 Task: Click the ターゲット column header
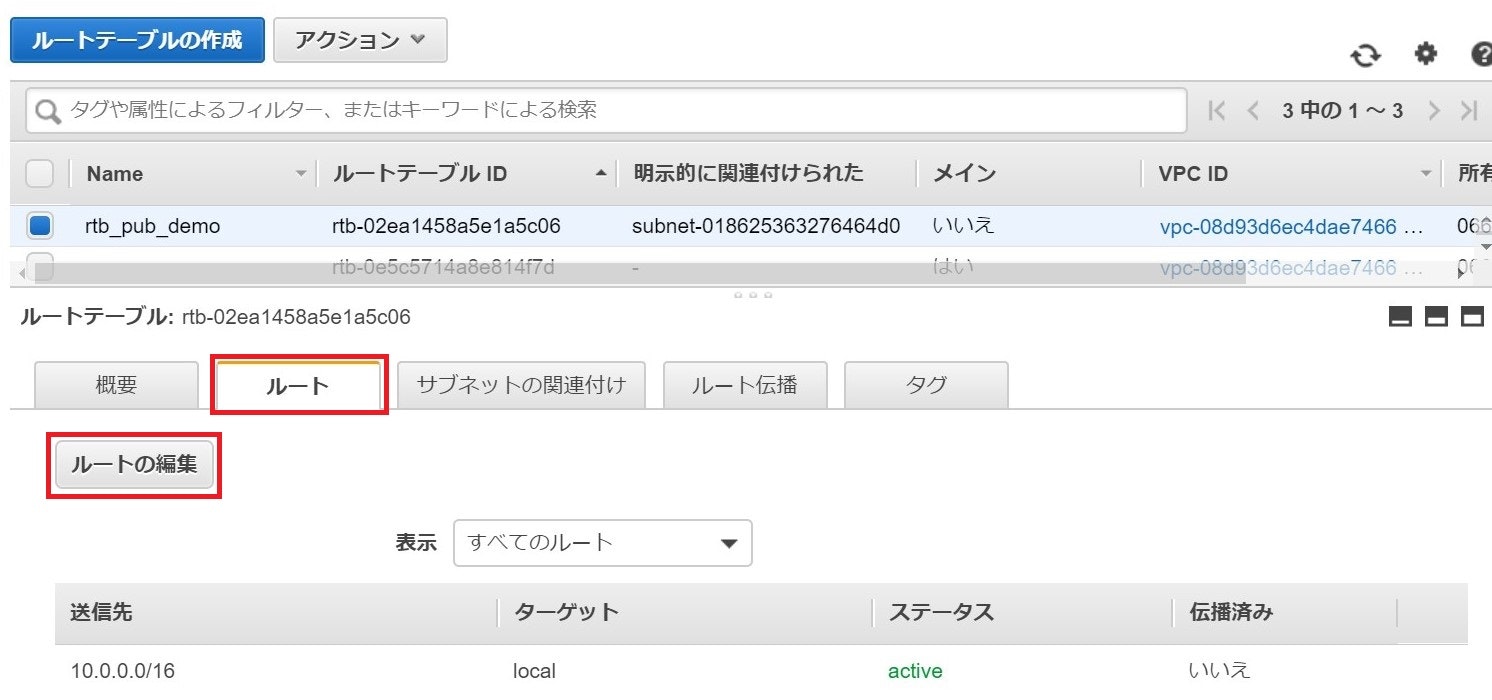[566, 612]
